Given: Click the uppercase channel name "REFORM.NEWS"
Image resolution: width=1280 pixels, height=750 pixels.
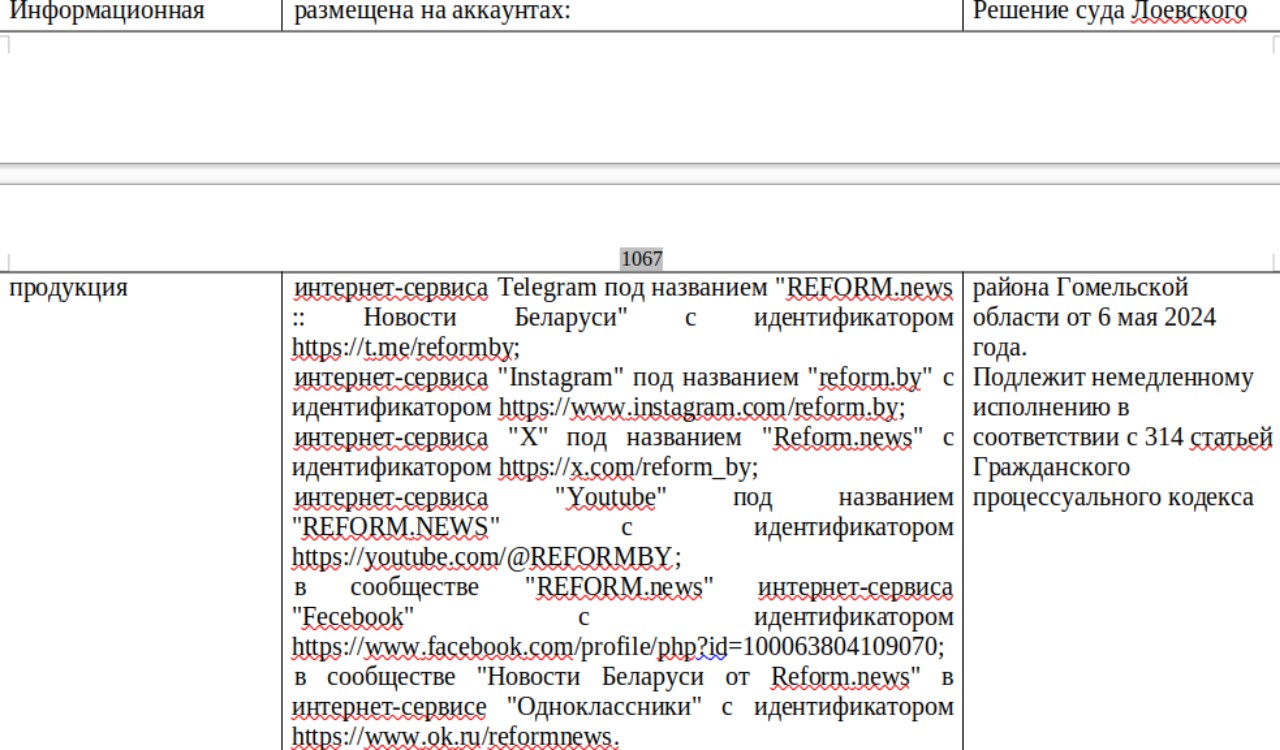Looking at the screenshot, I should [396, 528].
